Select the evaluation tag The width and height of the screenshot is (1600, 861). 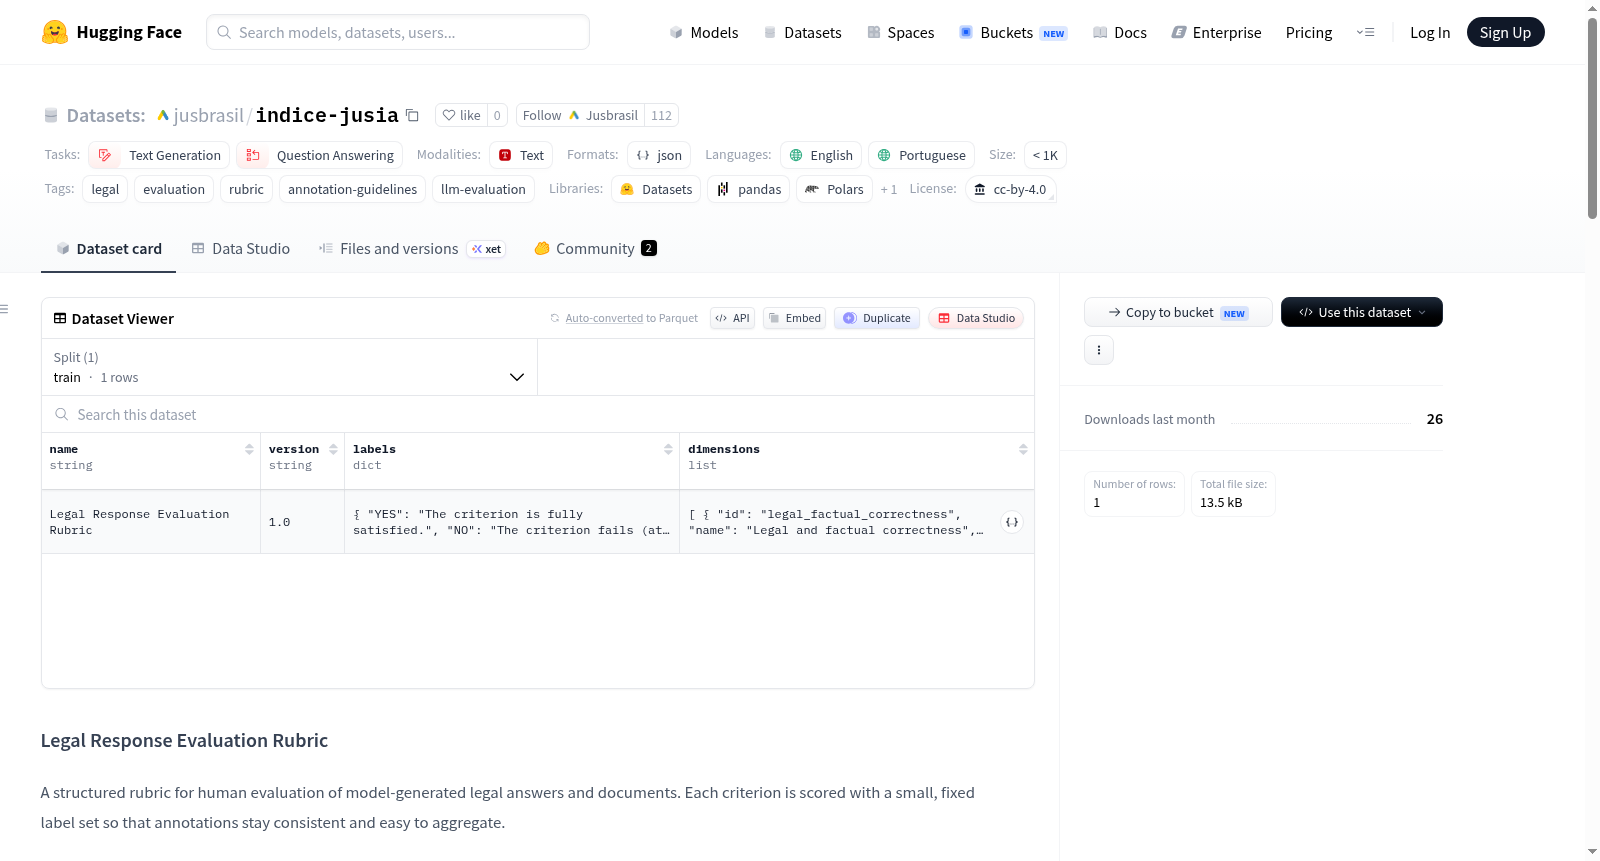point(174,189)
